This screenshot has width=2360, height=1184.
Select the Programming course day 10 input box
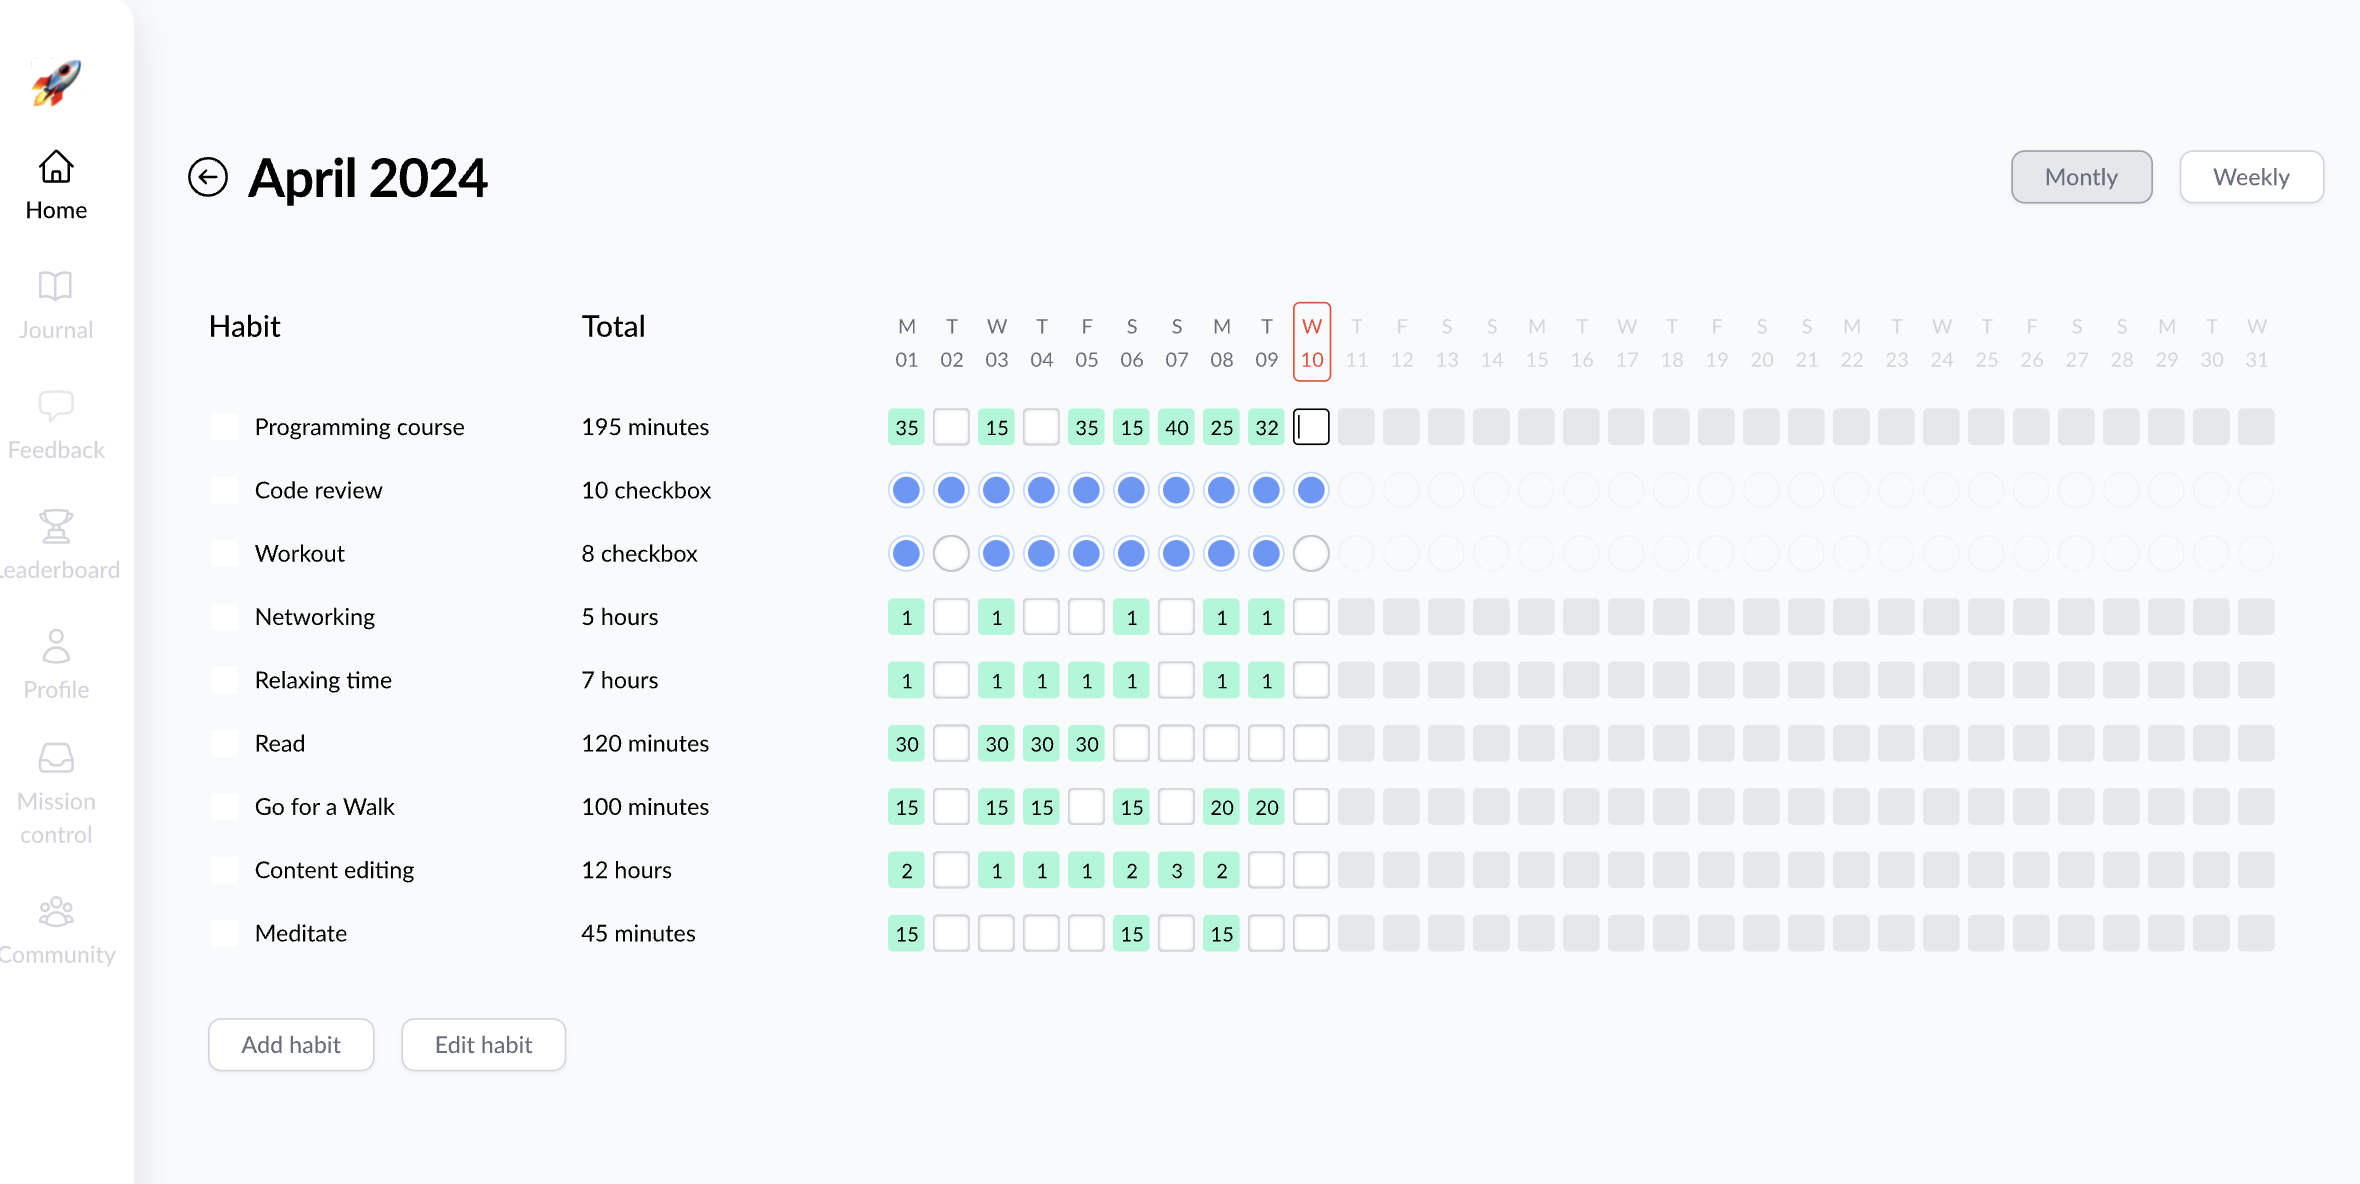pos(1311,427)
